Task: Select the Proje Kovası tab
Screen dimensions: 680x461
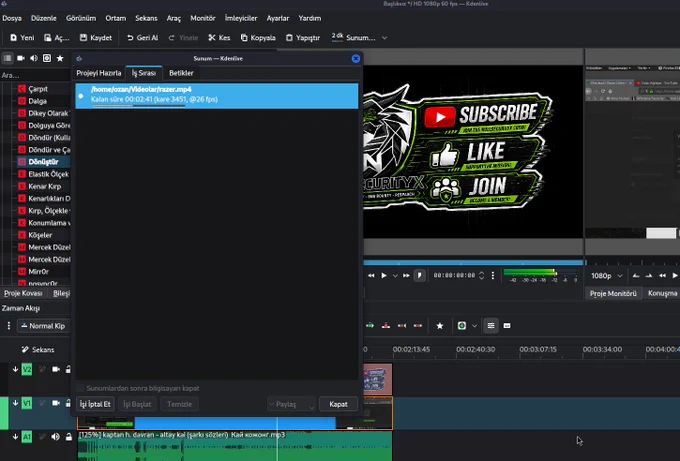Action: (23, 294)
